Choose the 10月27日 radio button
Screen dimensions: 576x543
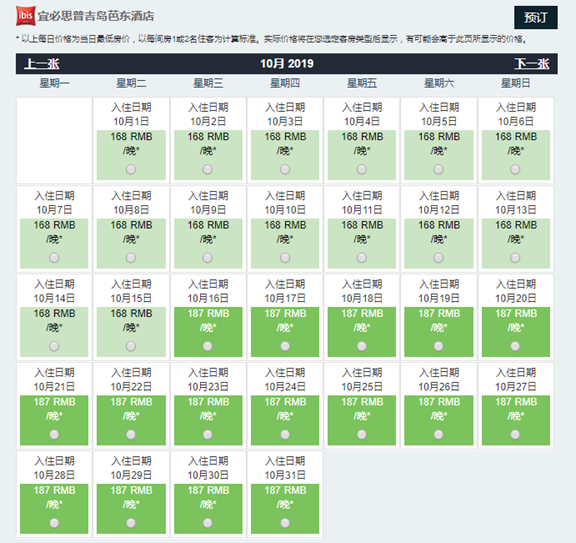click(x=515, y=435)
